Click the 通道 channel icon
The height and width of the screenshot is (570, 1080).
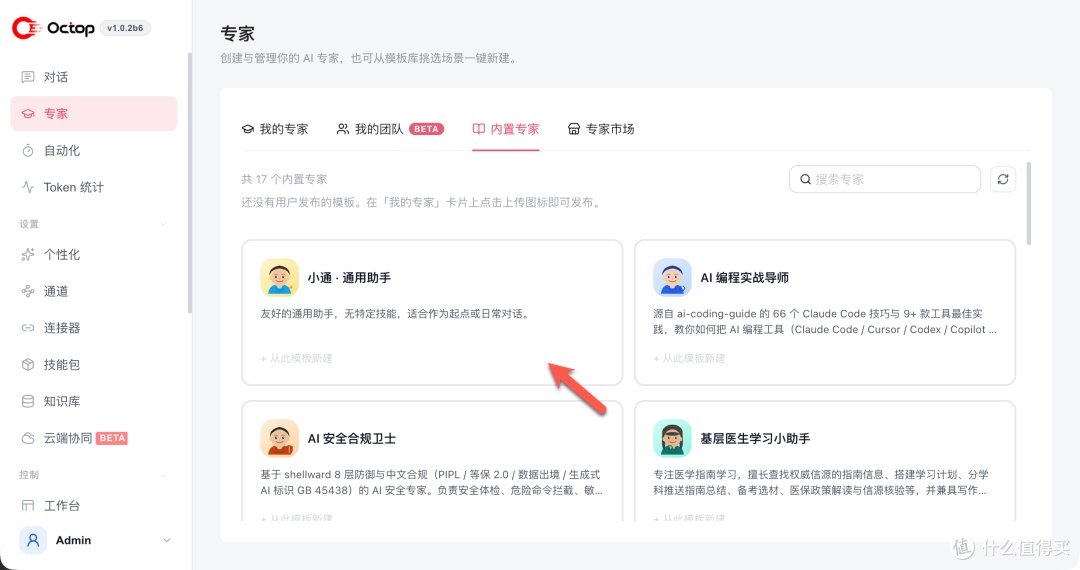pyautogui.click(x=28, y=291)
